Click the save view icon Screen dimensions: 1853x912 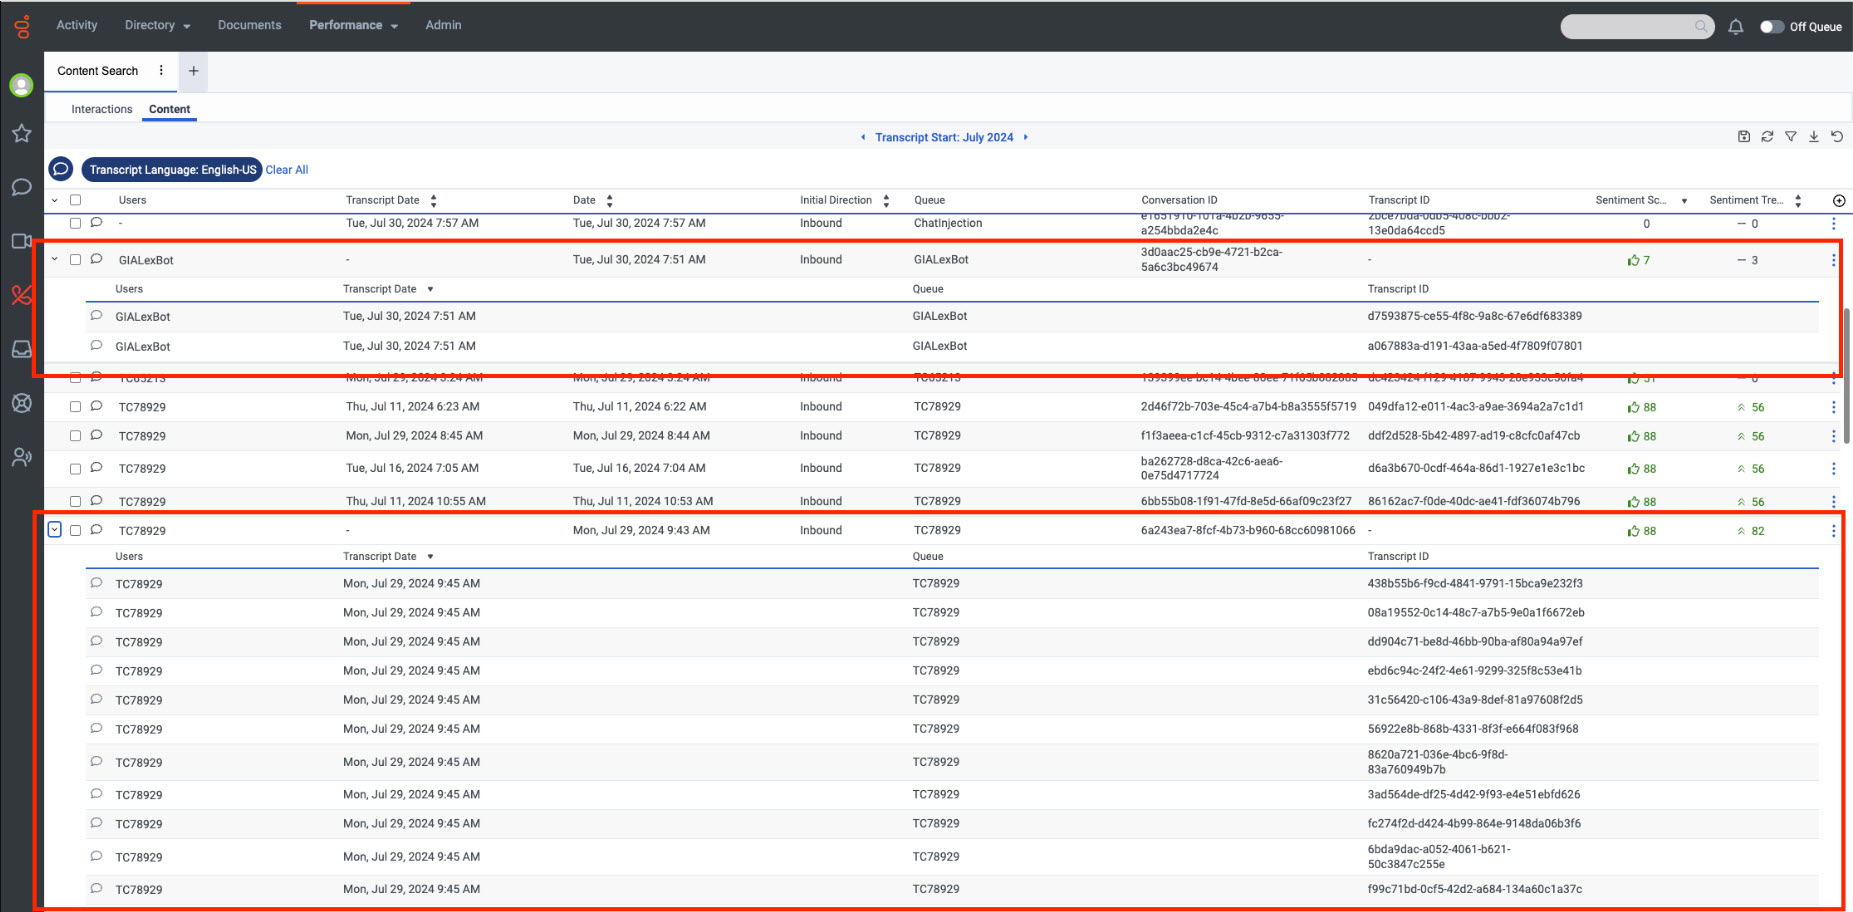[x=1744, y=137]
